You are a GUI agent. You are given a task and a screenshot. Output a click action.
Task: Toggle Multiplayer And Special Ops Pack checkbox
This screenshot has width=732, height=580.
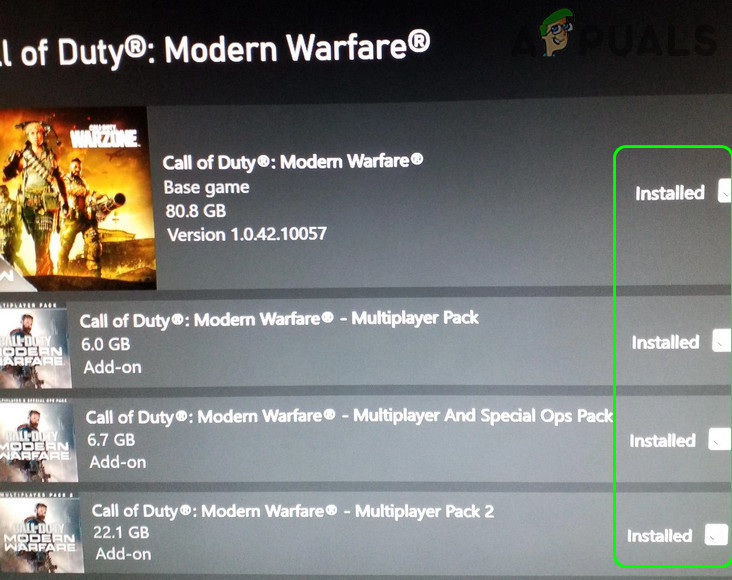click(x=719, y=439)
